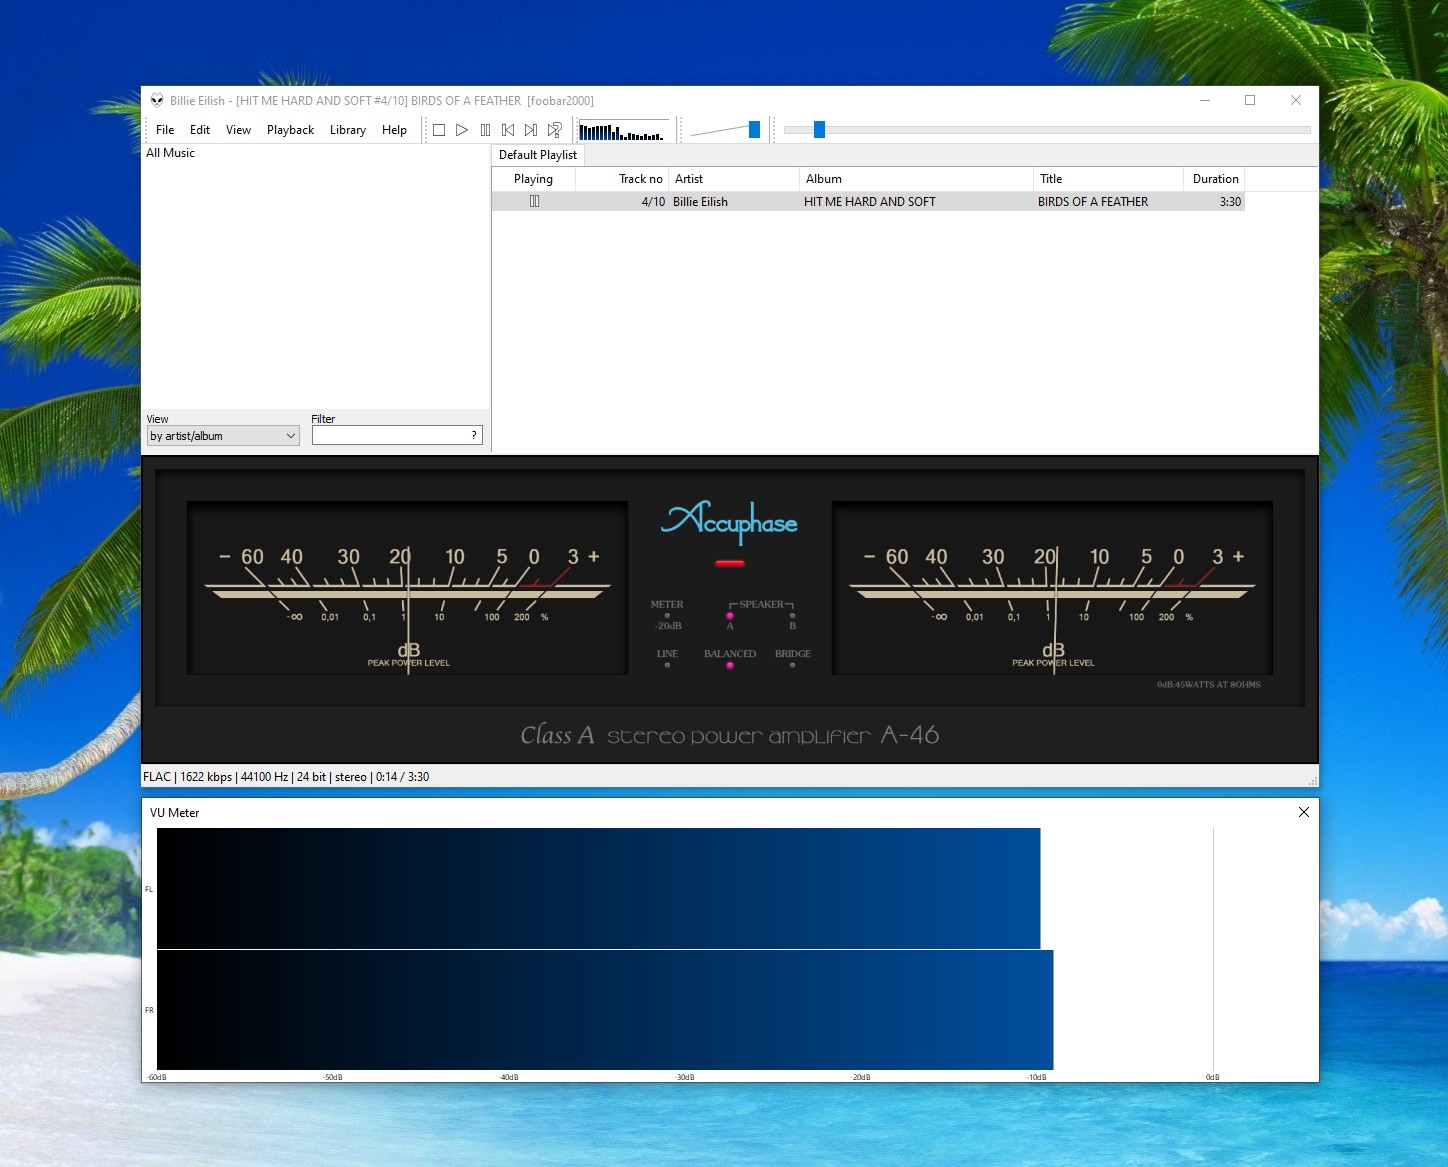Click the Stop playback button
This screenshot has height=1167, width=1448.
(x=438, y=130)
